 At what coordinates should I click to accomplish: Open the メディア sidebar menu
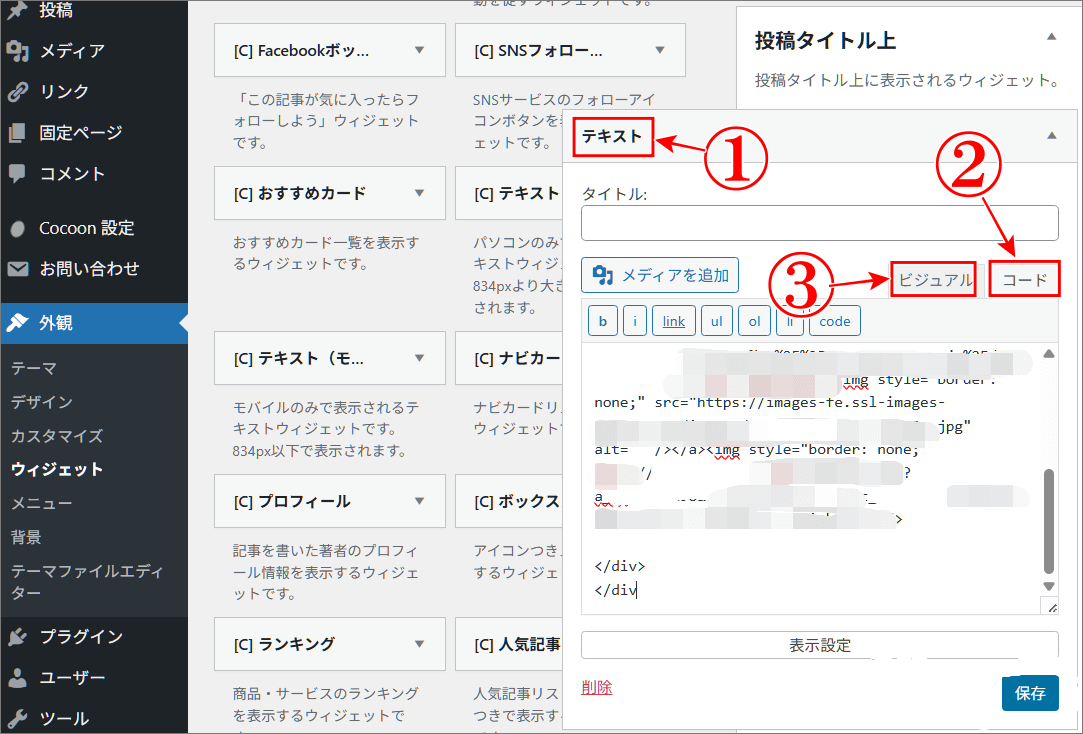71,51
